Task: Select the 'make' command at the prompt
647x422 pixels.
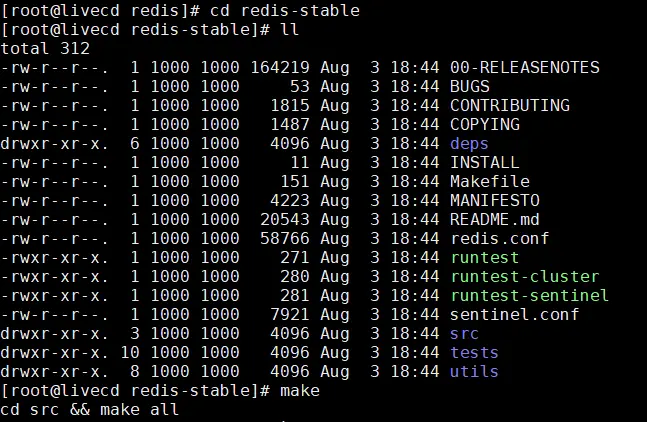Action: (x=300, y=390)
